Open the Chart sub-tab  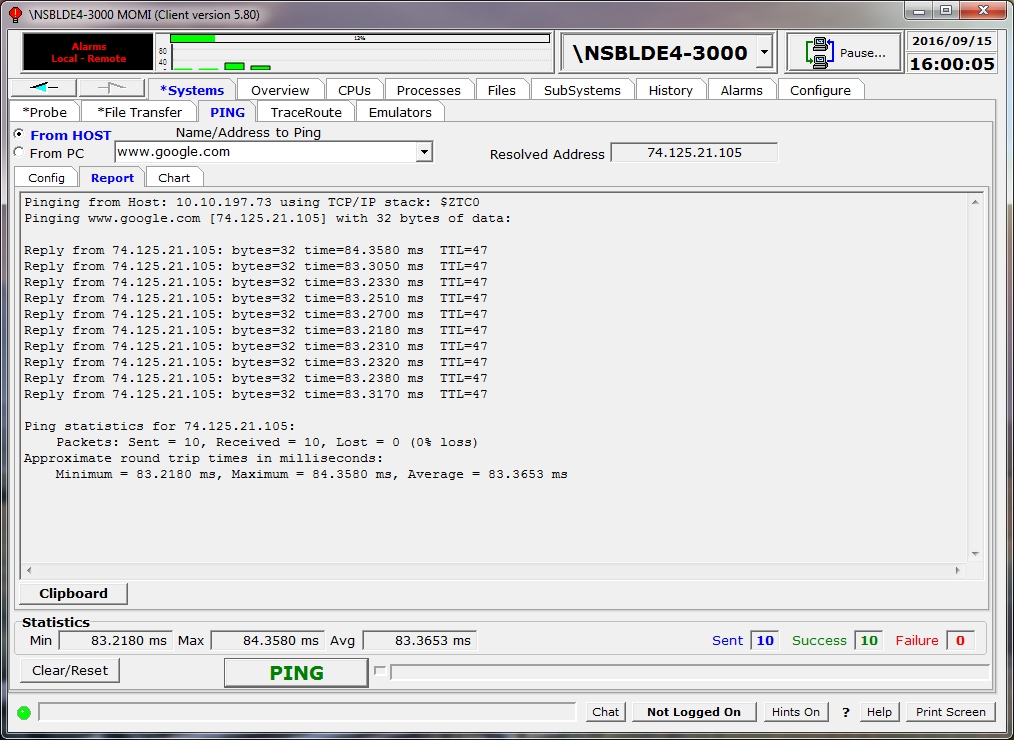tap(174, 178)
